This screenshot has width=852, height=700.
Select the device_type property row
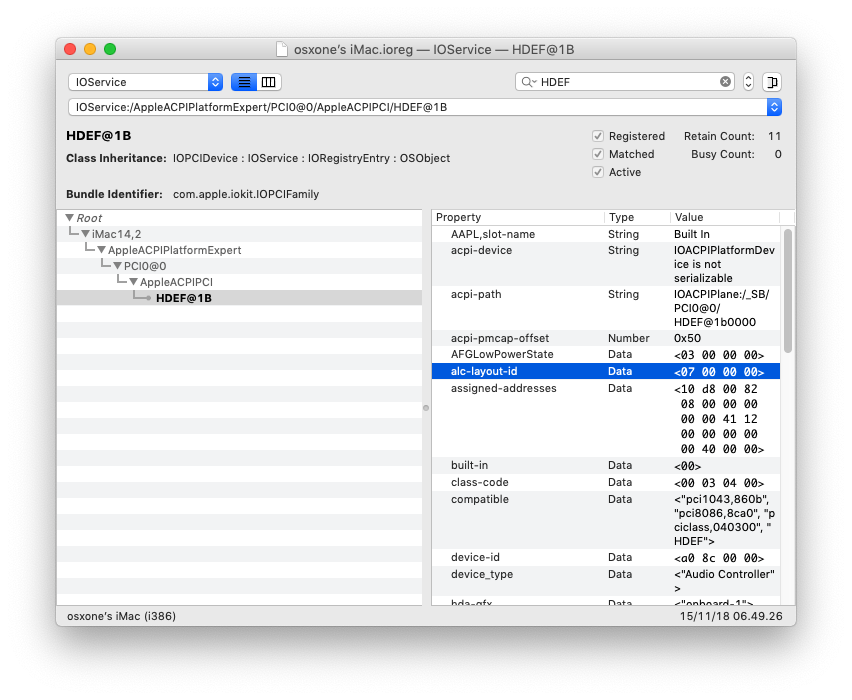click(606, 581)
